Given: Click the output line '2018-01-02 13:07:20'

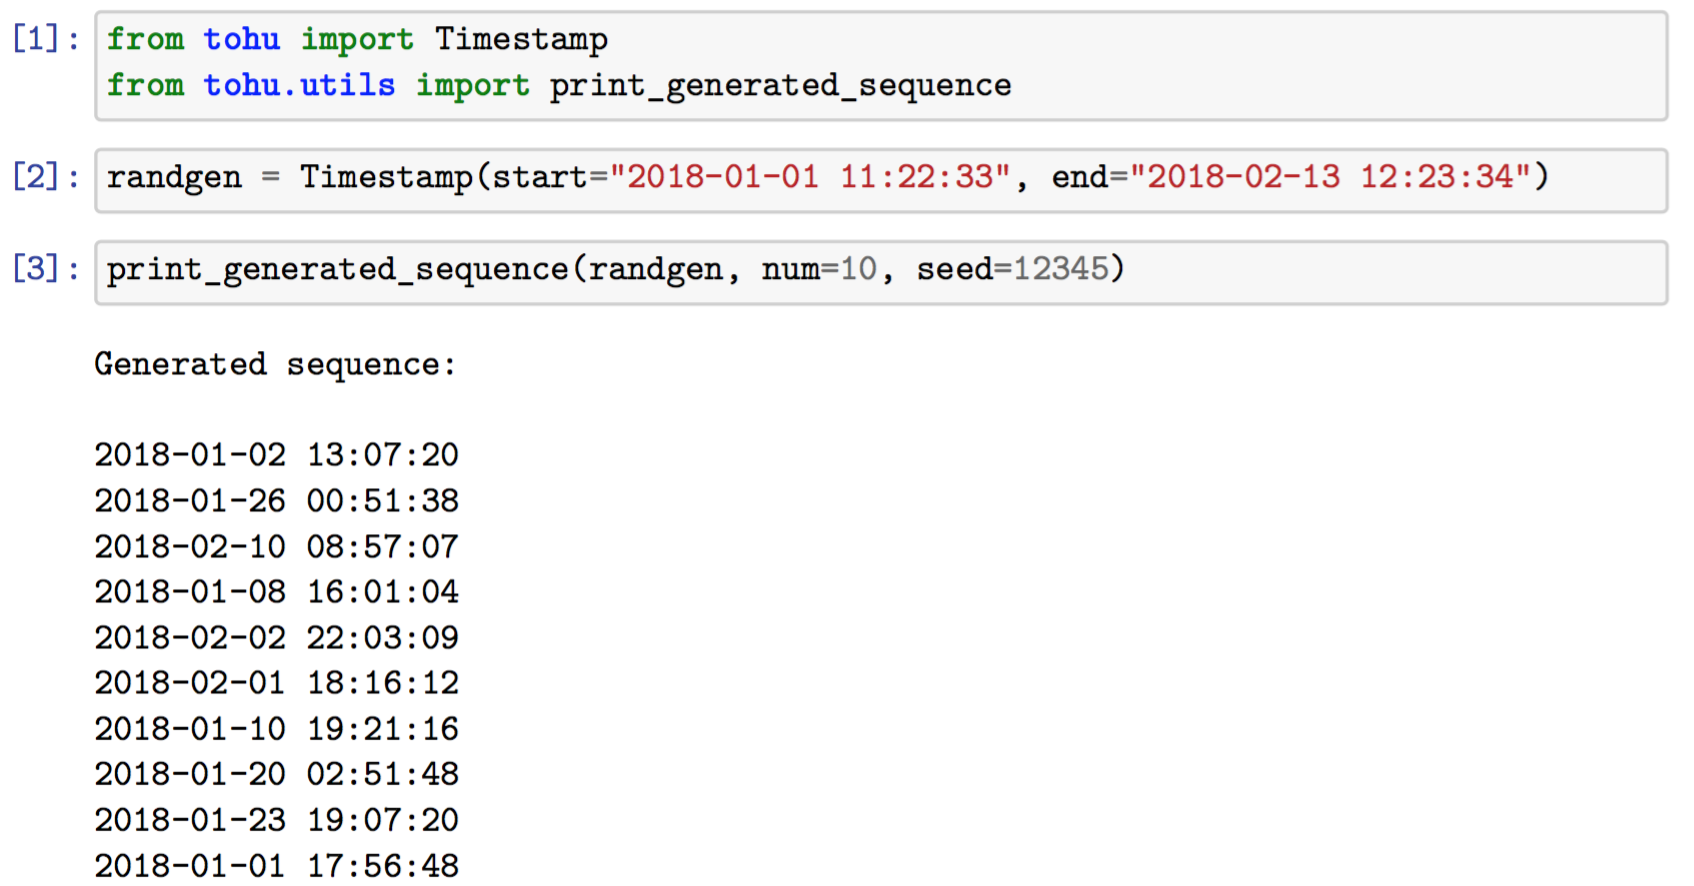Looking at the screenshot, I should coord(276,456).
